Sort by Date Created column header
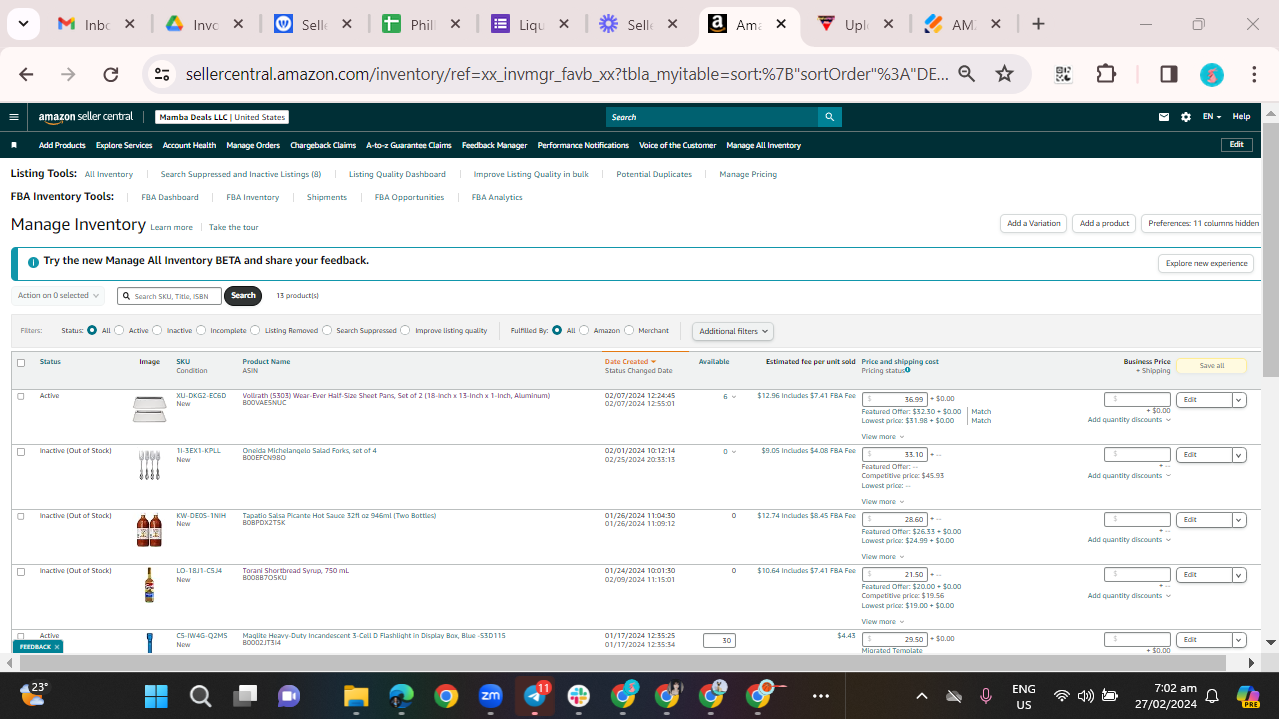The image size is (1279, 719). click(630, 362)
